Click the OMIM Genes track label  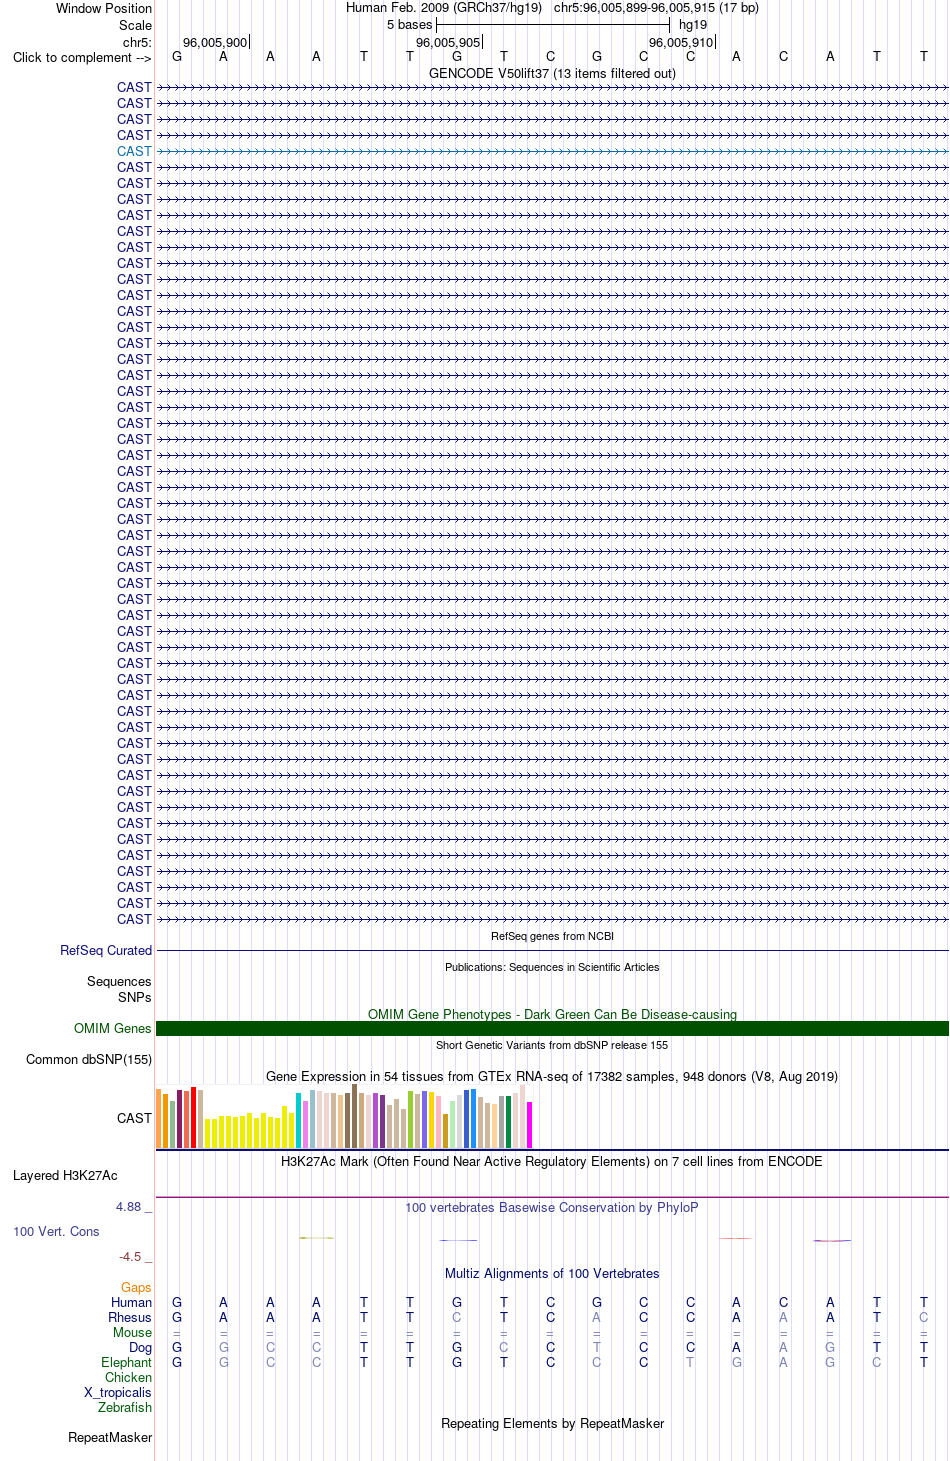point(113,1029)
